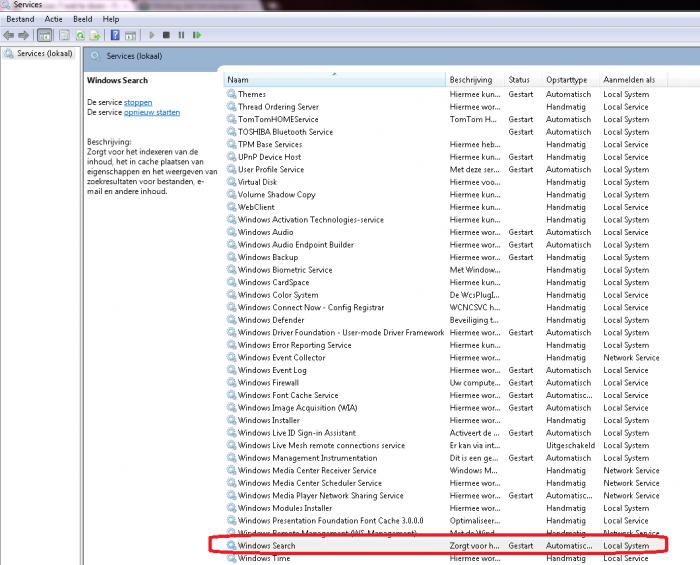This screenshot has height=565, width=700.
Task: Select Windows Activation Technologies-service
Action: click(x=444, y=219)
